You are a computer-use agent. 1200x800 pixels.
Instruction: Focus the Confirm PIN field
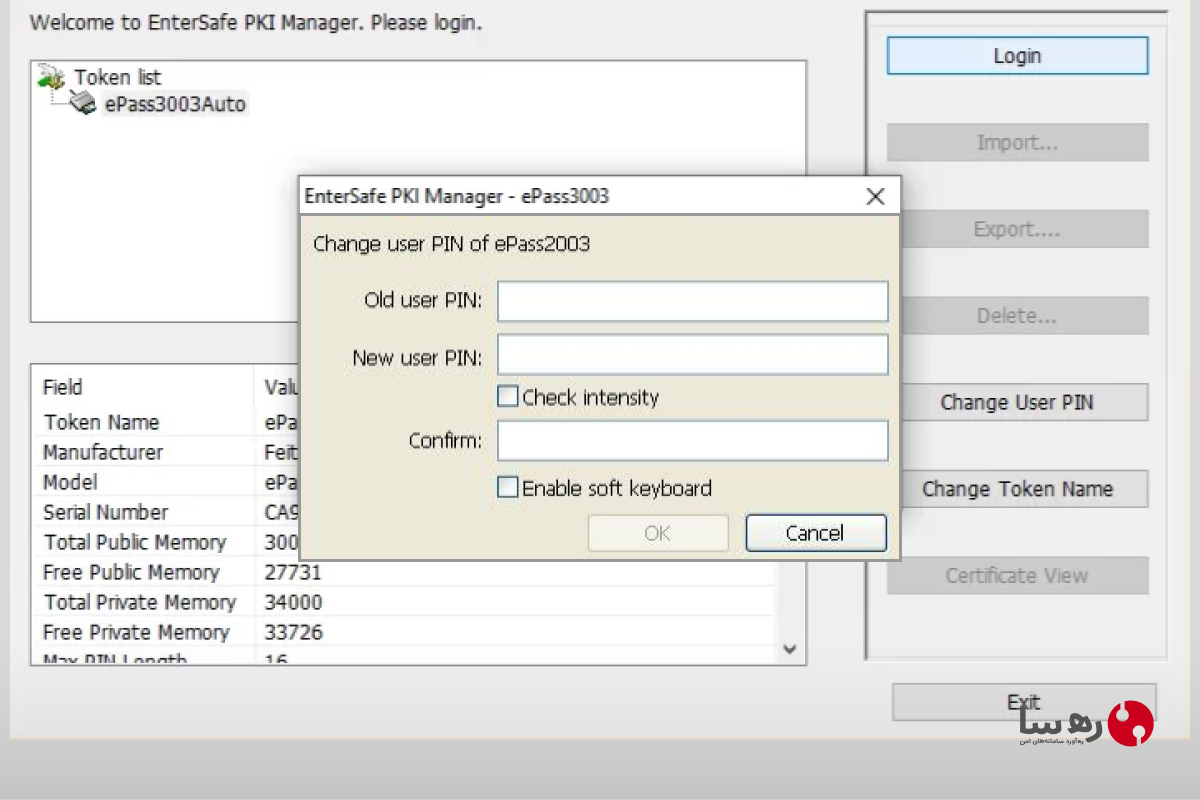pyautogui.click(x=693, y=441)
